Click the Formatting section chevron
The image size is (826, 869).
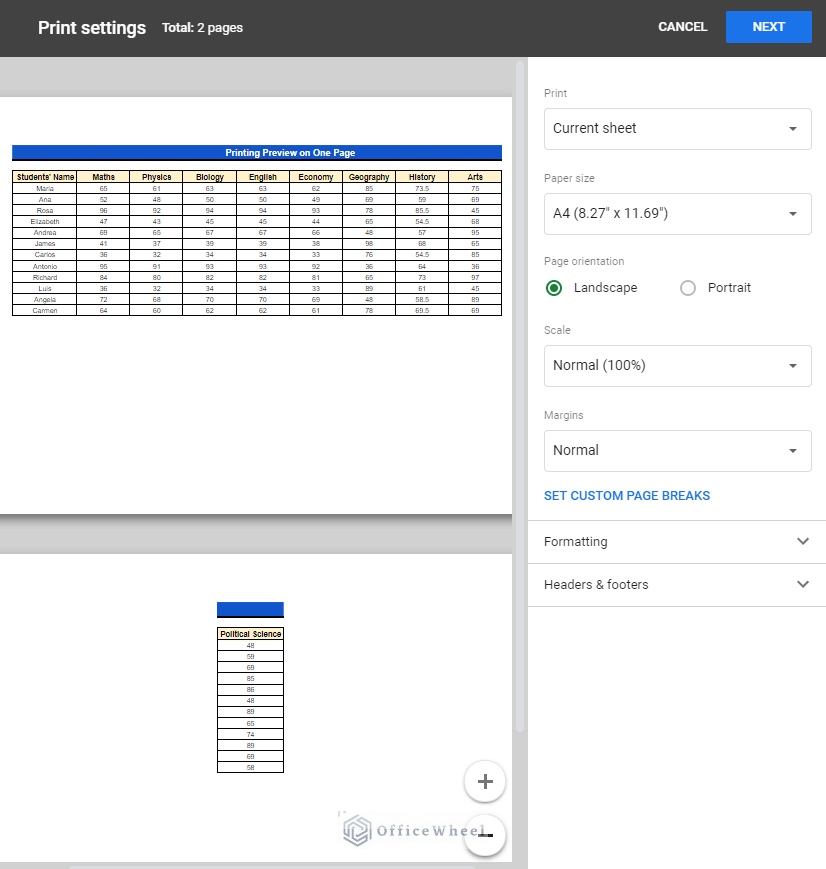pos(803,541)
